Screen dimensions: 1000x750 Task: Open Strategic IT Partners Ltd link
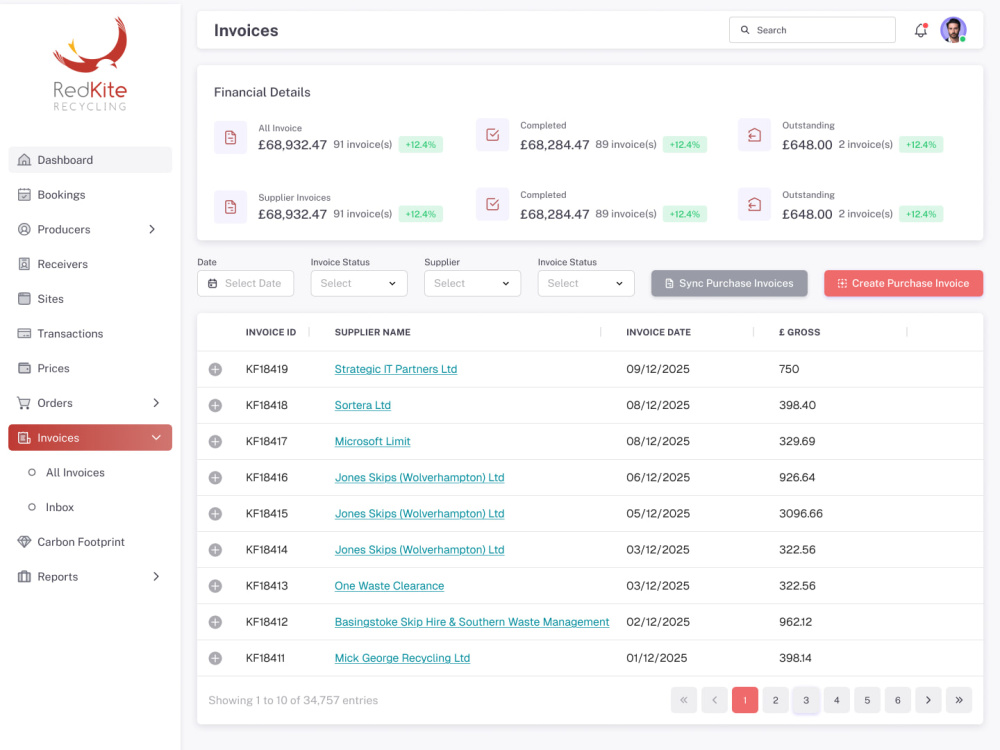(x=395, y=369)
